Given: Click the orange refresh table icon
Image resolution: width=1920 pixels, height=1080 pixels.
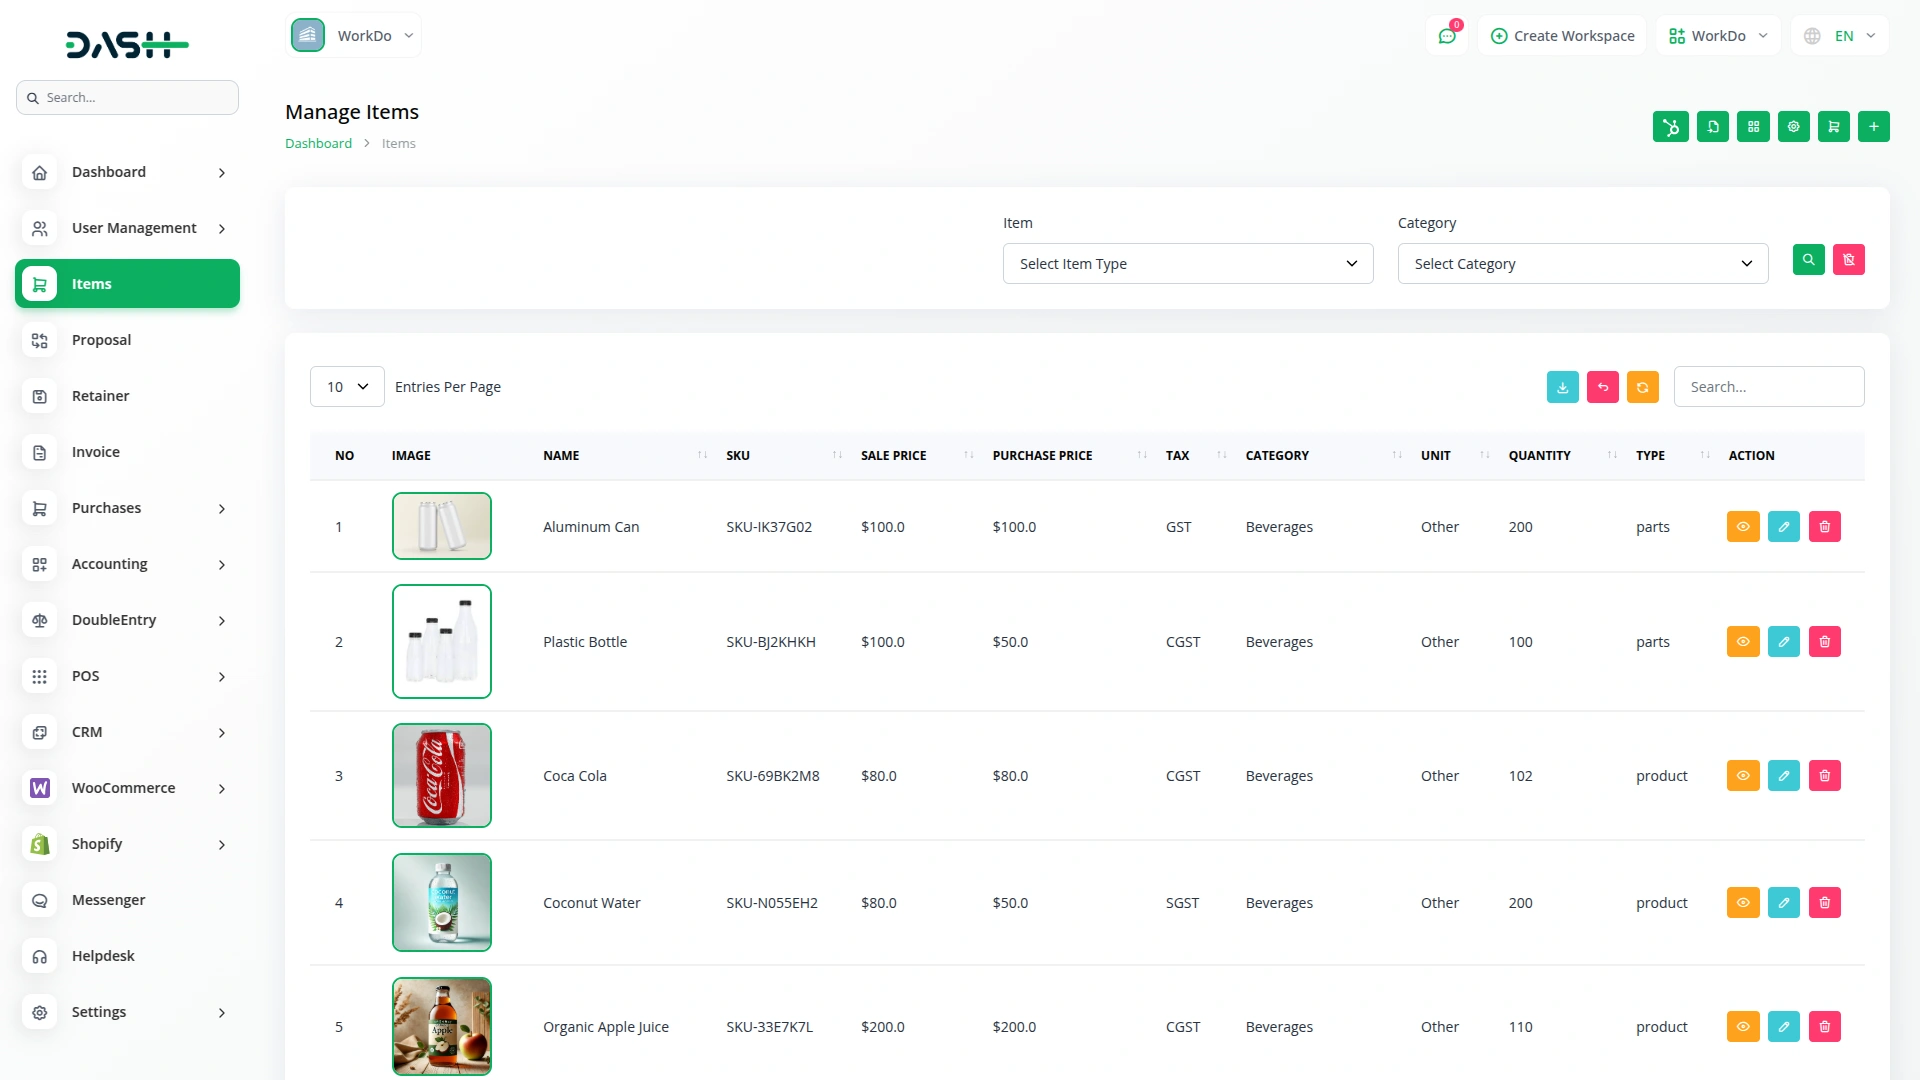Looking at the screenshot, I should coord(1642,387).
